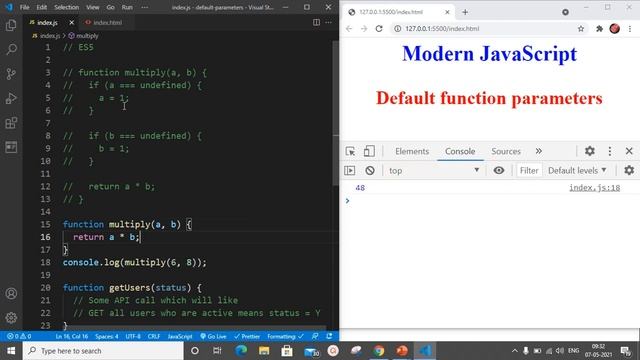Image resolution: width=640 pixels, height=360 pixels.
Task: Close the 127.0.0.1:5500 browser tab
Action: coord(447,12)
